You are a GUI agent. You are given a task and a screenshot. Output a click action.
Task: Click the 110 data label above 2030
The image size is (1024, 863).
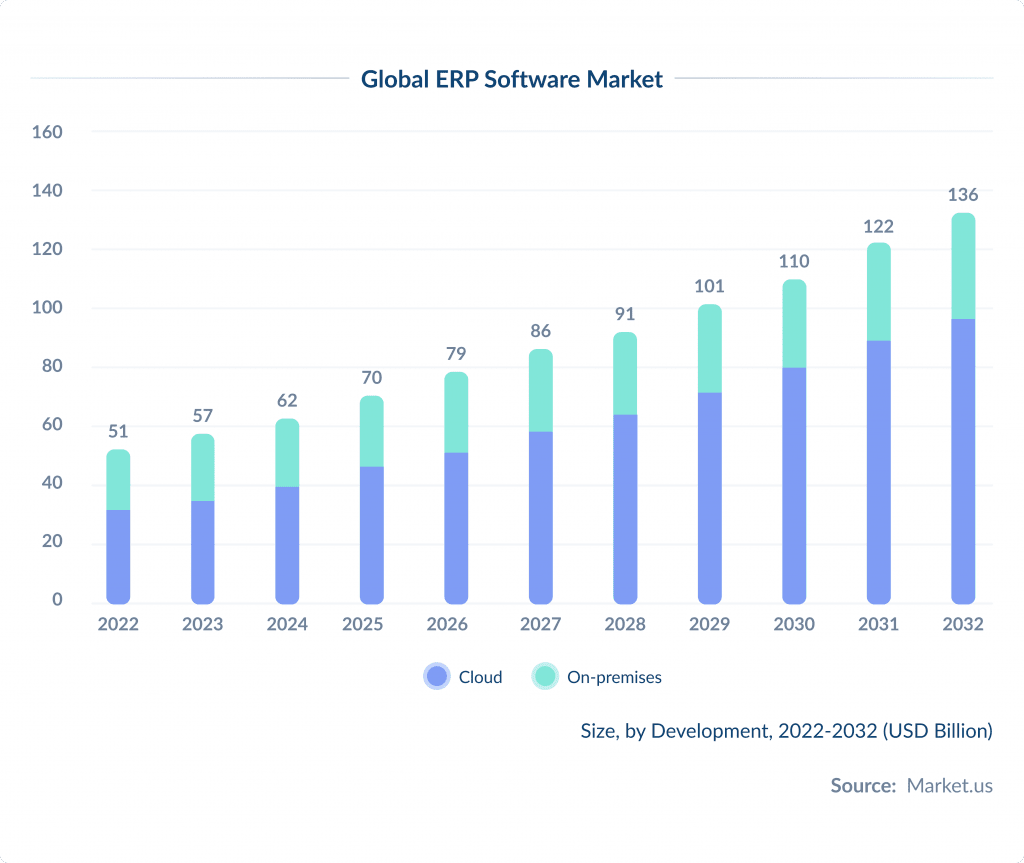pos(794,262)
